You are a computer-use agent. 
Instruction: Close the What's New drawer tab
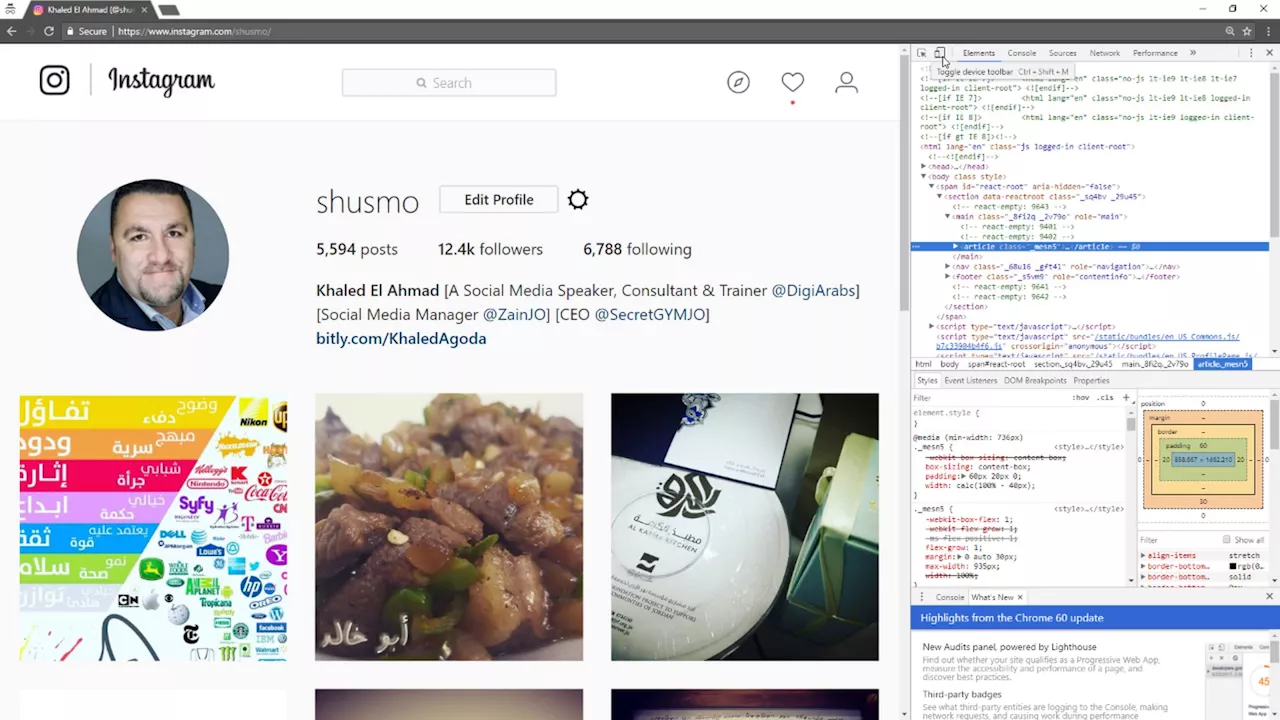1020,597
